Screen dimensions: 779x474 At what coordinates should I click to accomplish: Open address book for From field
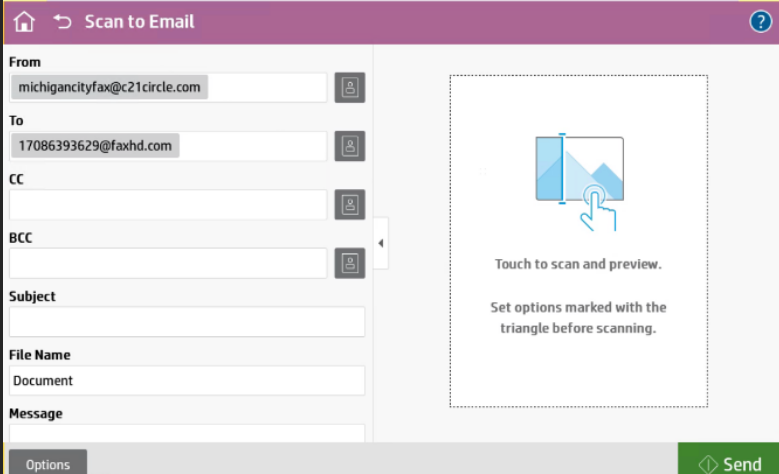coord(350,88)
